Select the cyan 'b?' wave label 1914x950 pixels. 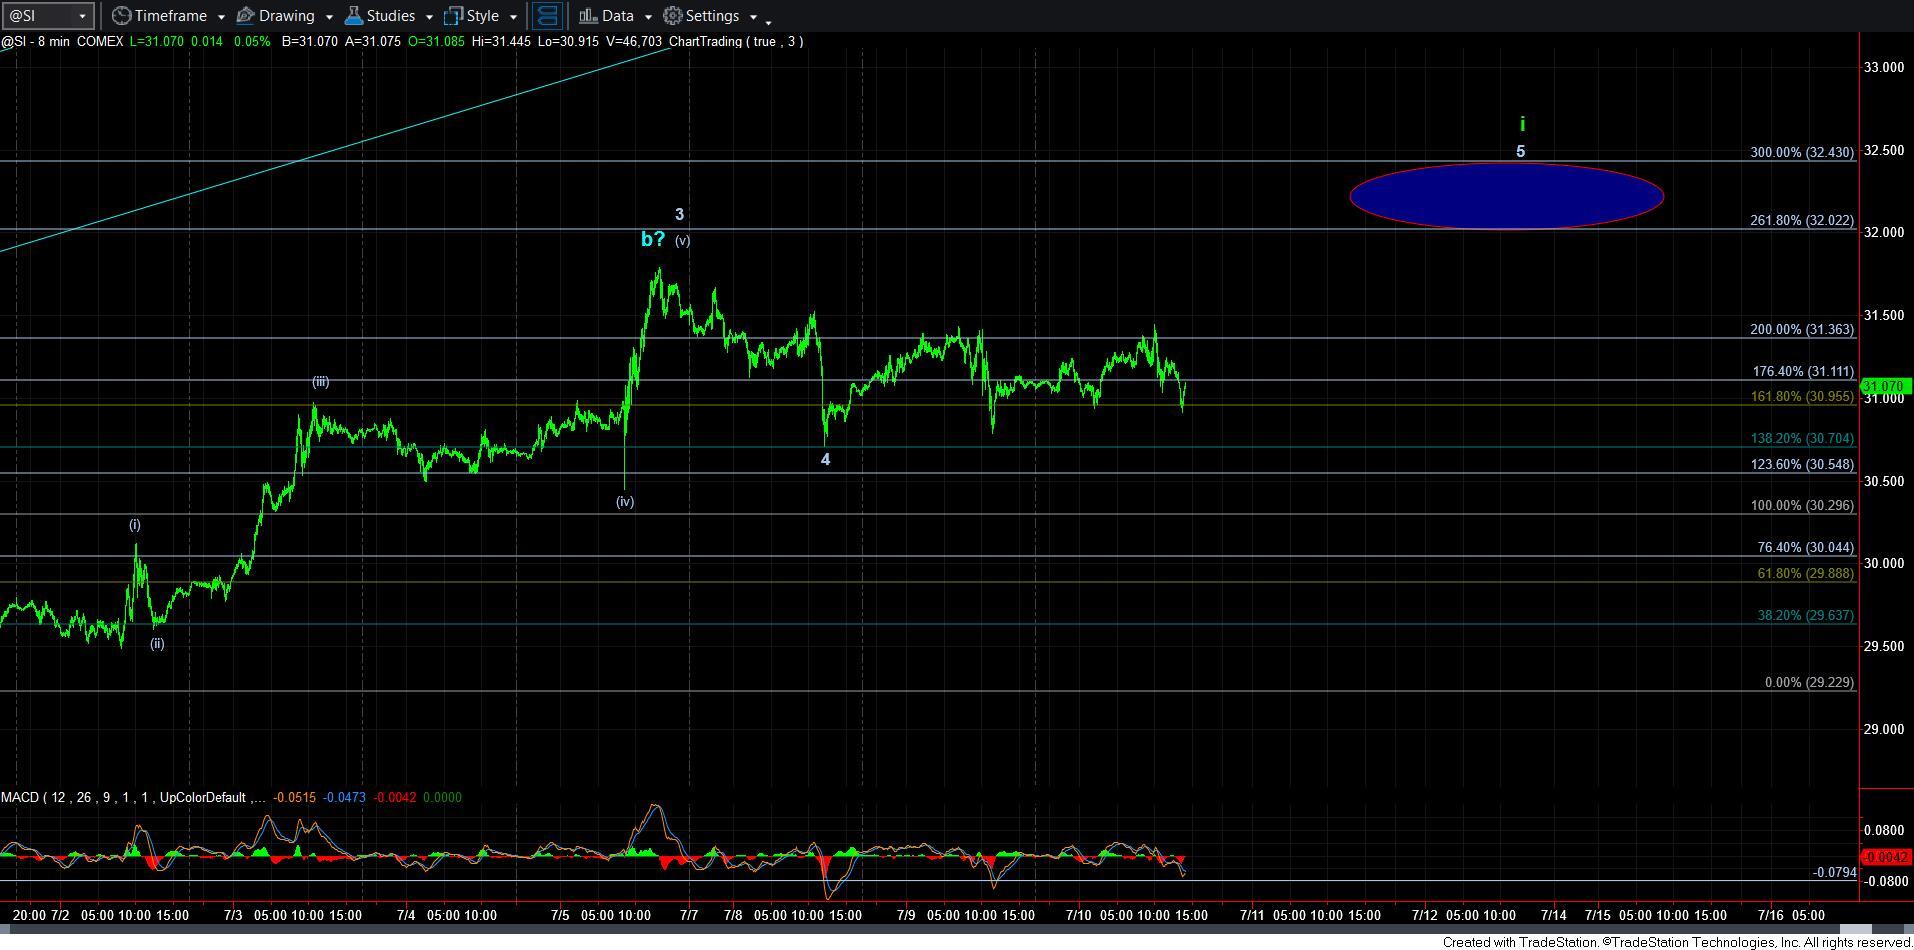pos(652,239)
